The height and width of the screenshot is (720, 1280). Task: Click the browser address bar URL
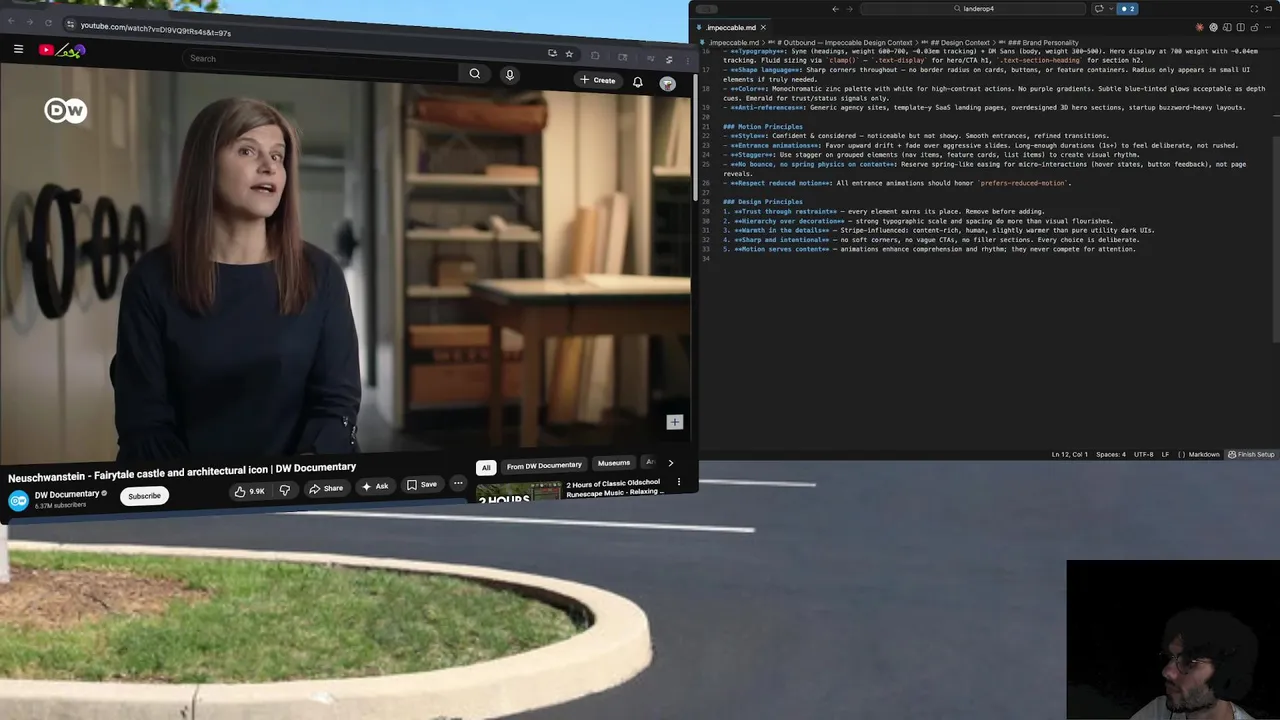pos(156,29)
